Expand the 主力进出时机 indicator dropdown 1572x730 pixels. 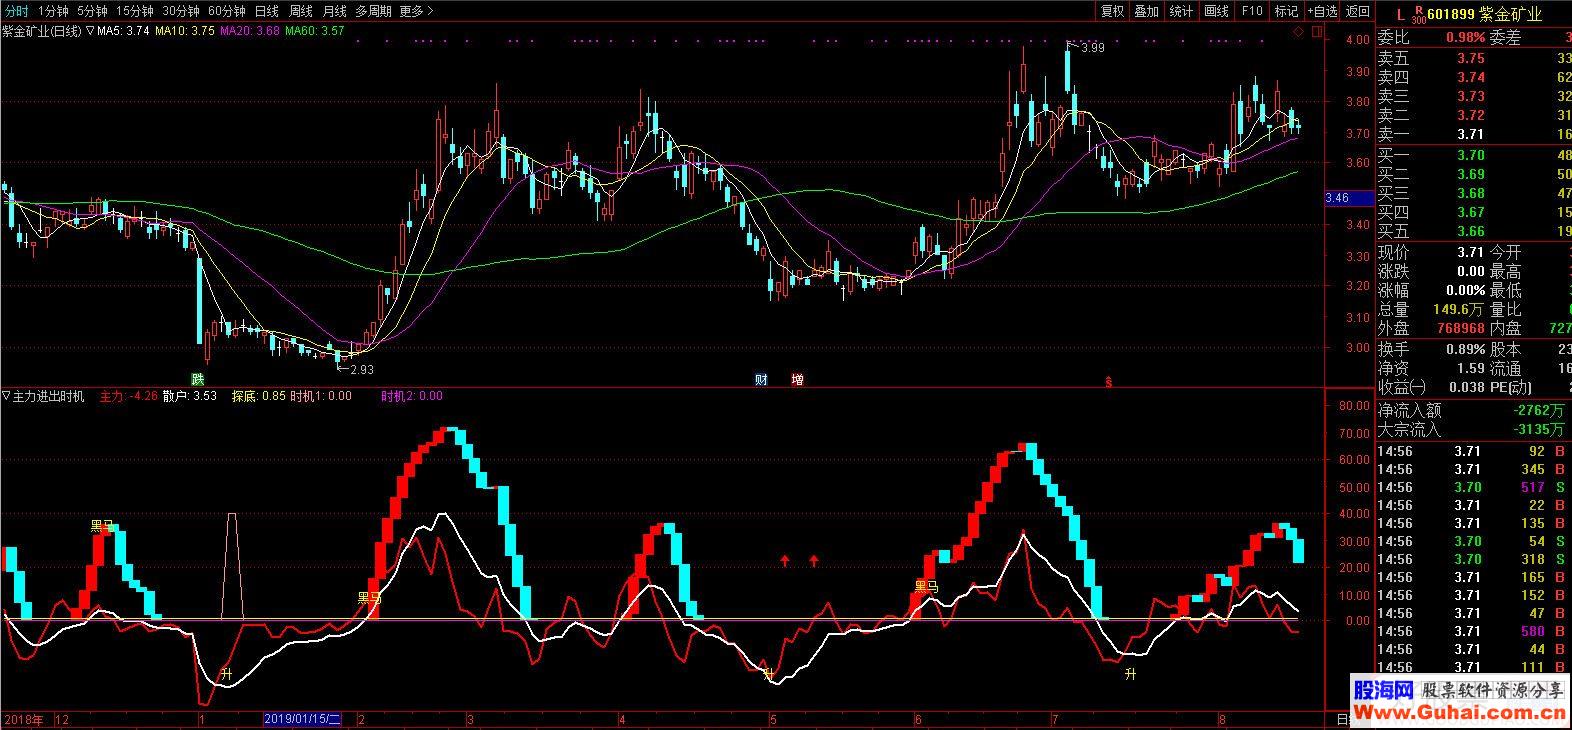pos(6,396)
